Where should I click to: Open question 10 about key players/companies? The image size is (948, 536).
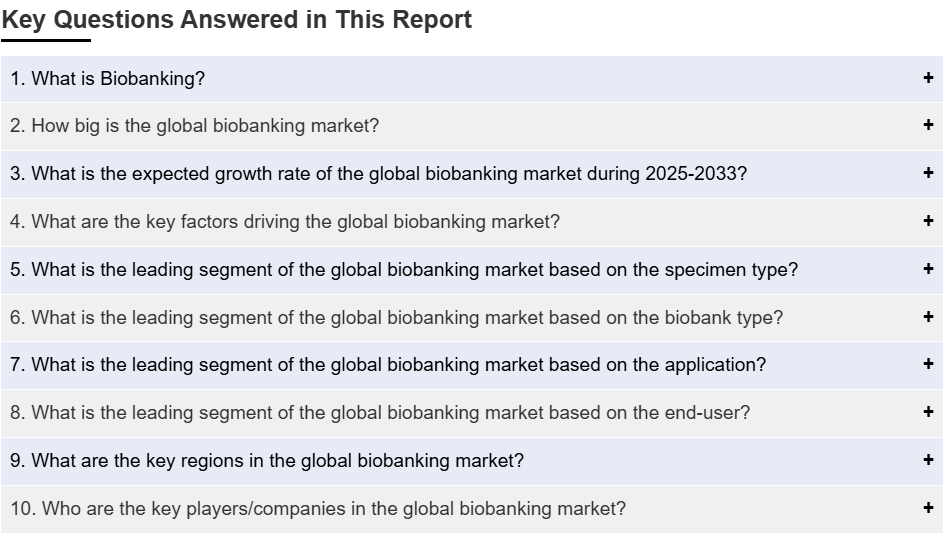pos(472,509)
